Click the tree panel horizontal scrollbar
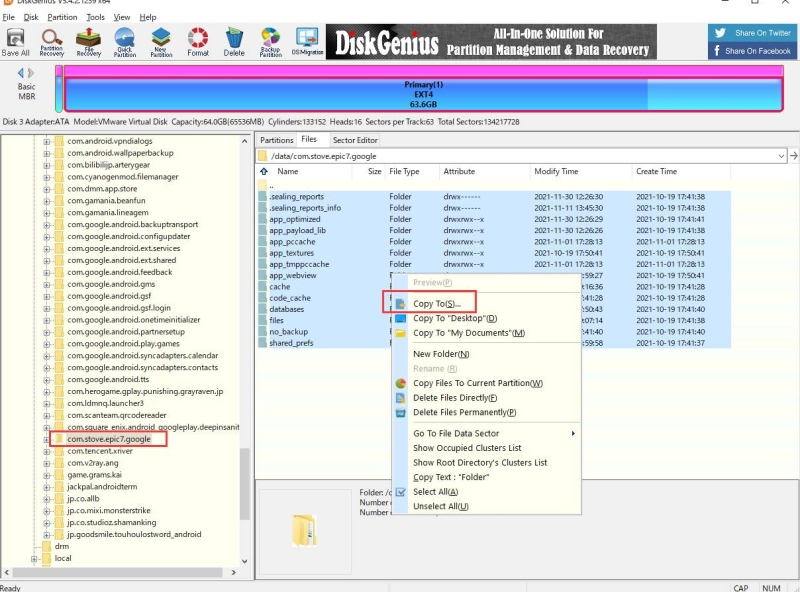Screen dimensions: 800x592 [117, 573]
